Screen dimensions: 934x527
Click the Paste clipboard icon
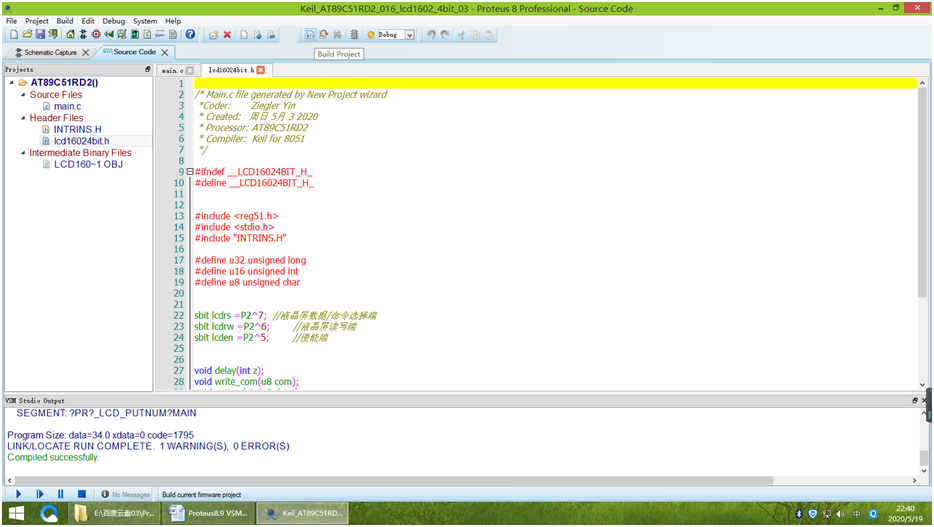pyautogui.click(x=488, y=35)
